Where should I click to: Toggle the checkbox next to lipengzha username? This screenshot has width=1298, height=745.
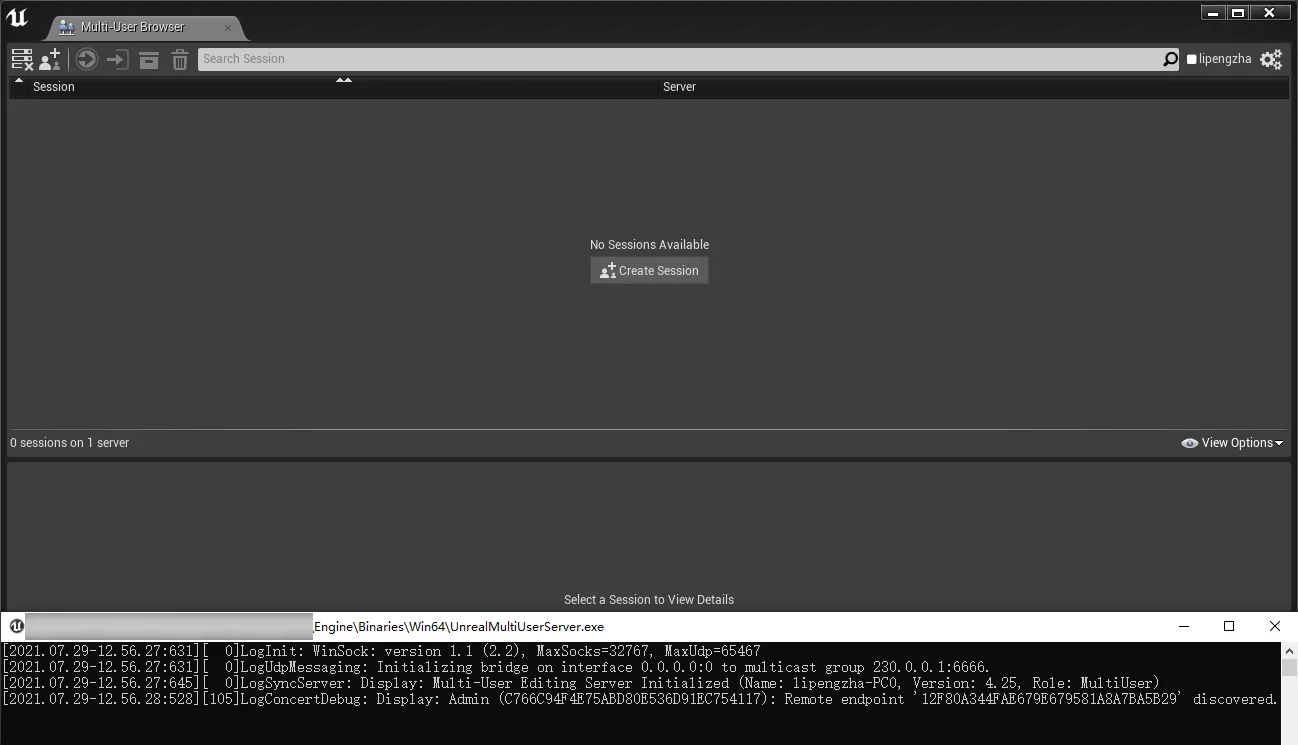(1191, 59)
